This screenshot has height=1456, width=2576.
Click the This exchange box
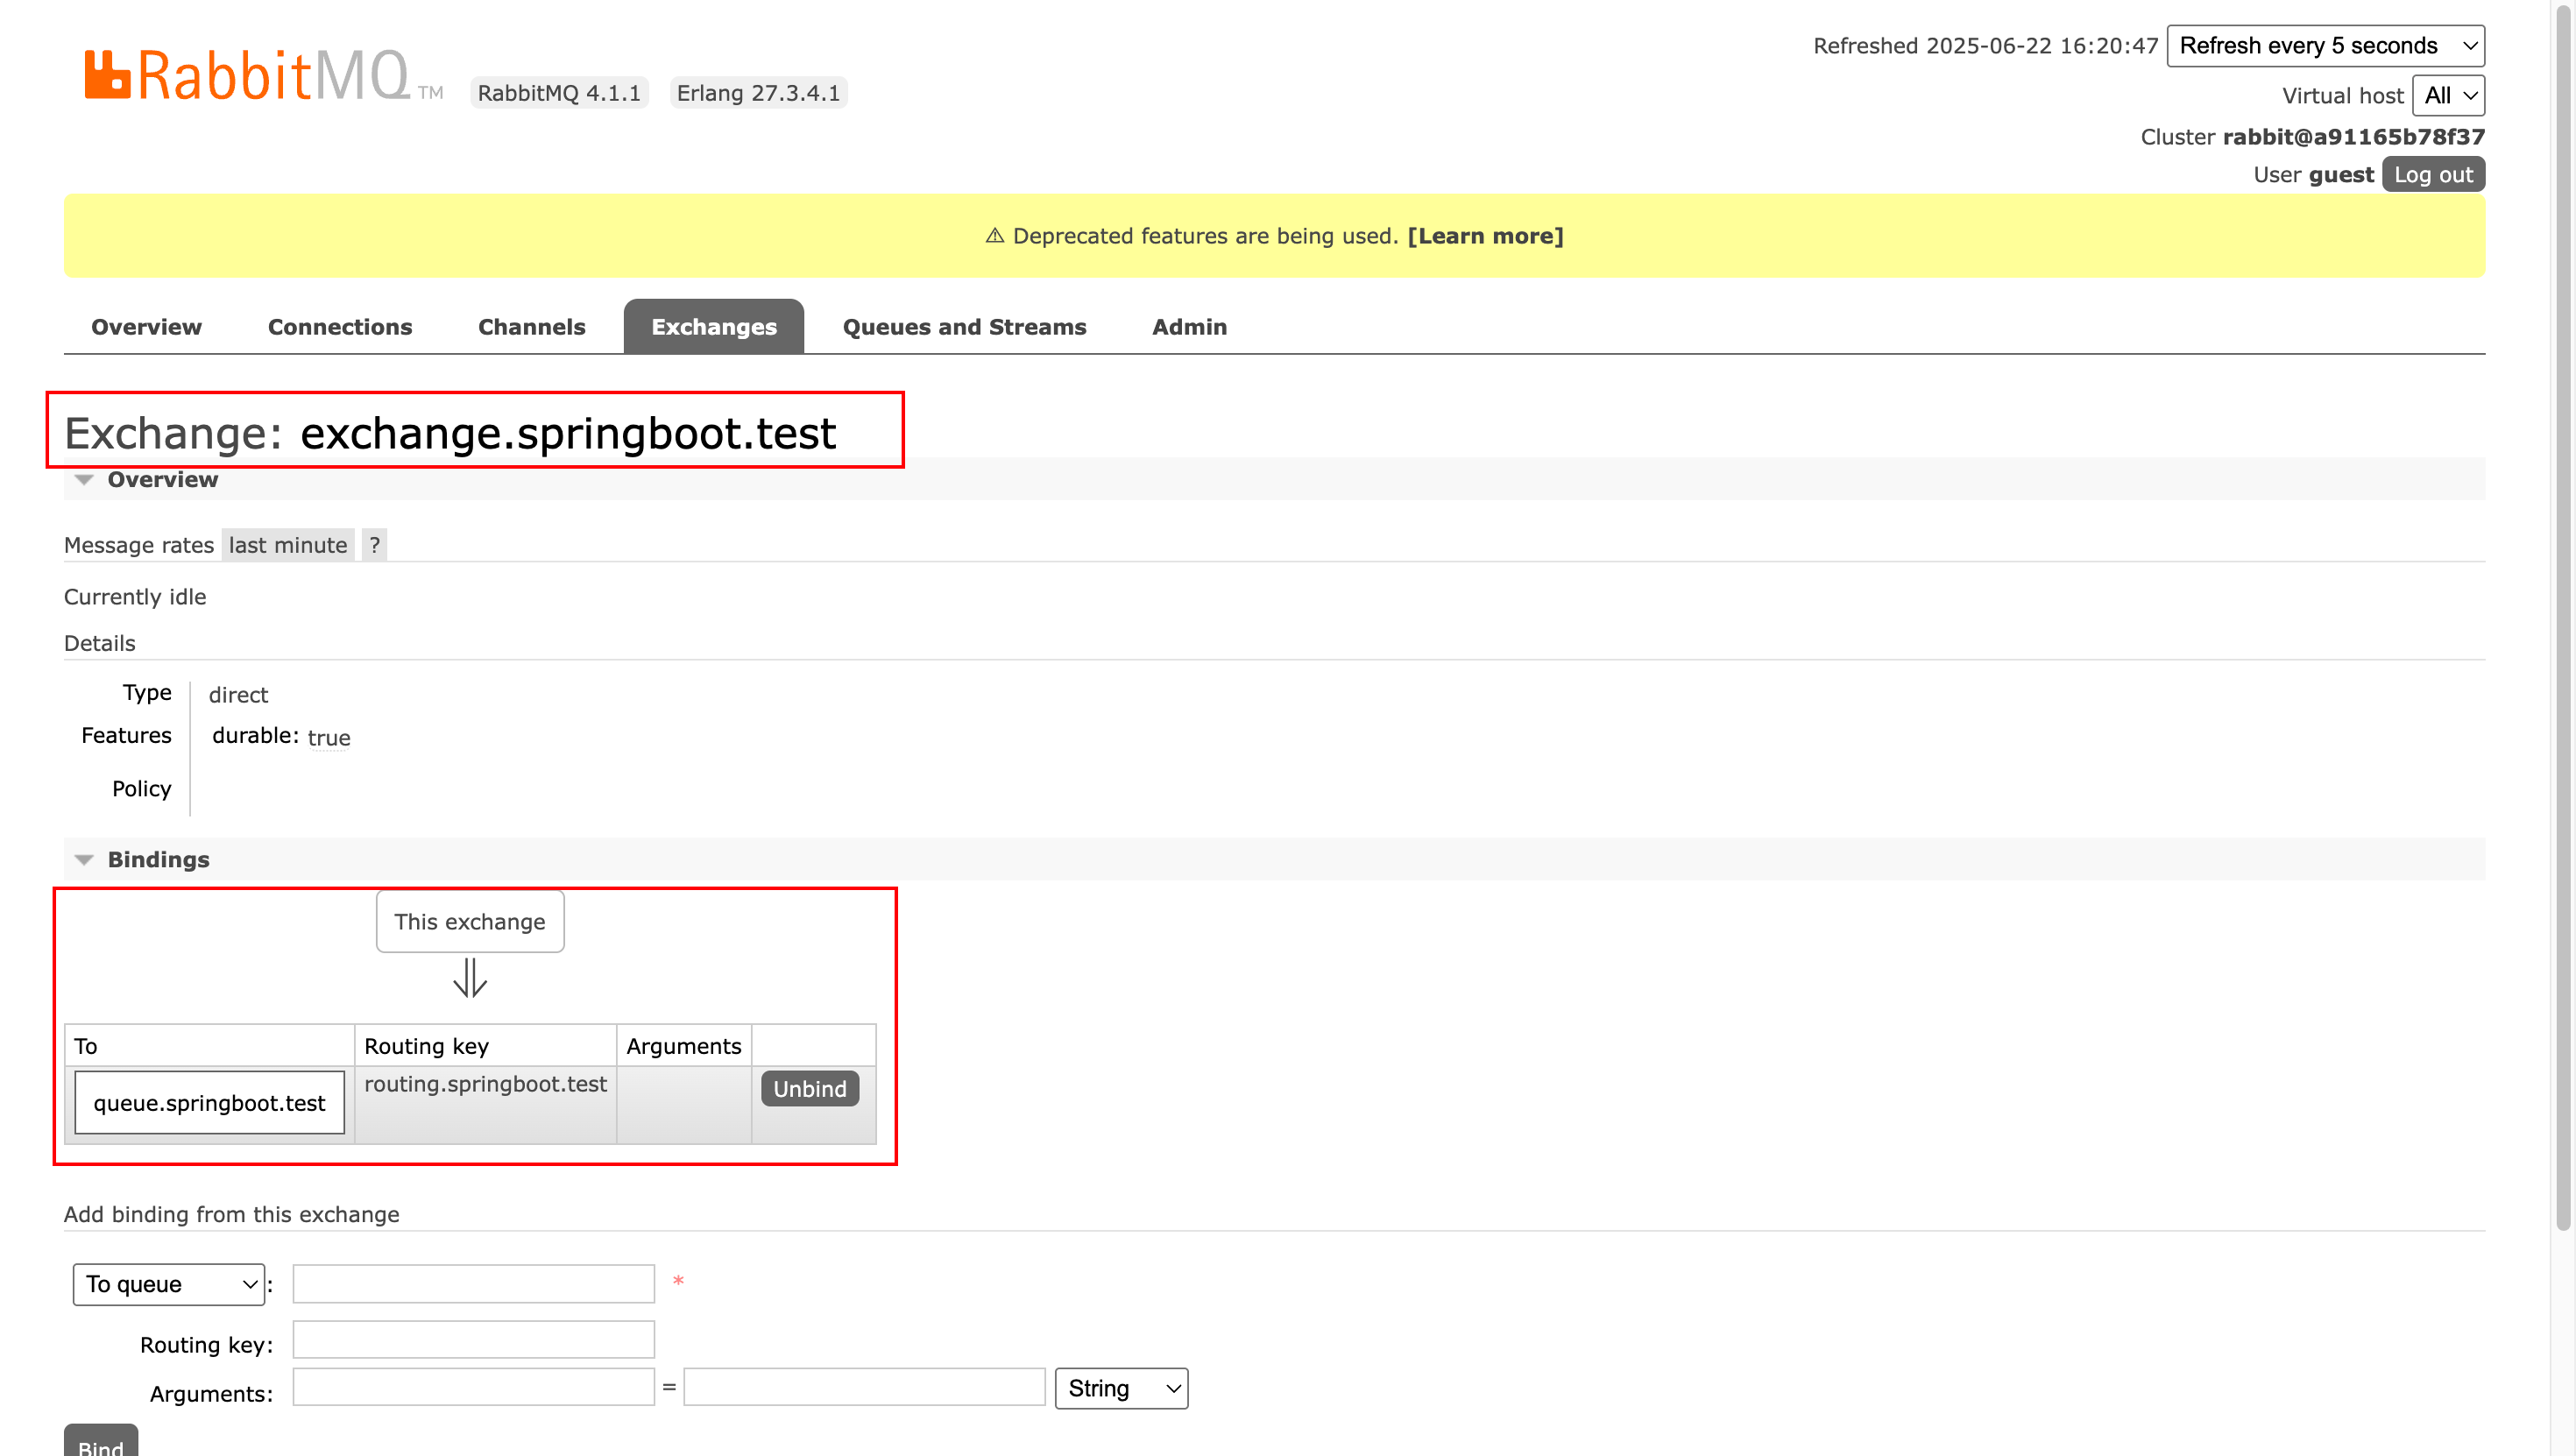470,922
